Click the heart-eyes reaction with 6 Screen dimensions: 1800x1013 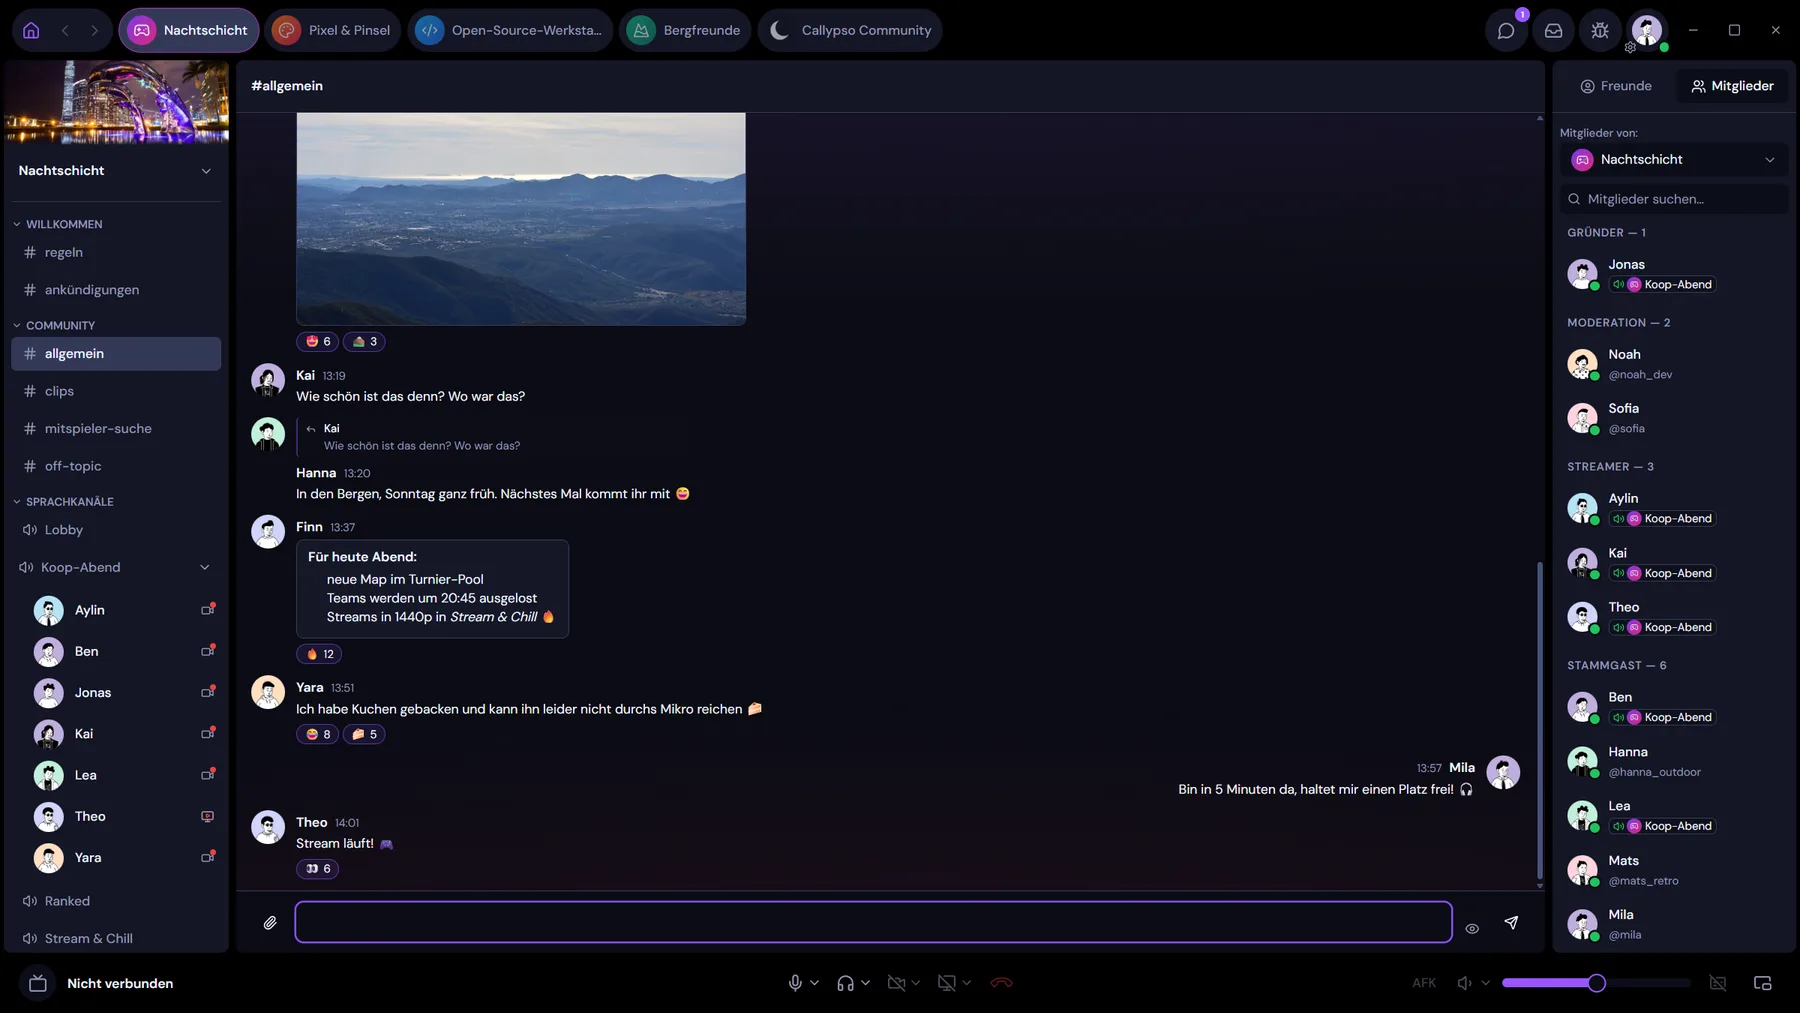(318, 341)
